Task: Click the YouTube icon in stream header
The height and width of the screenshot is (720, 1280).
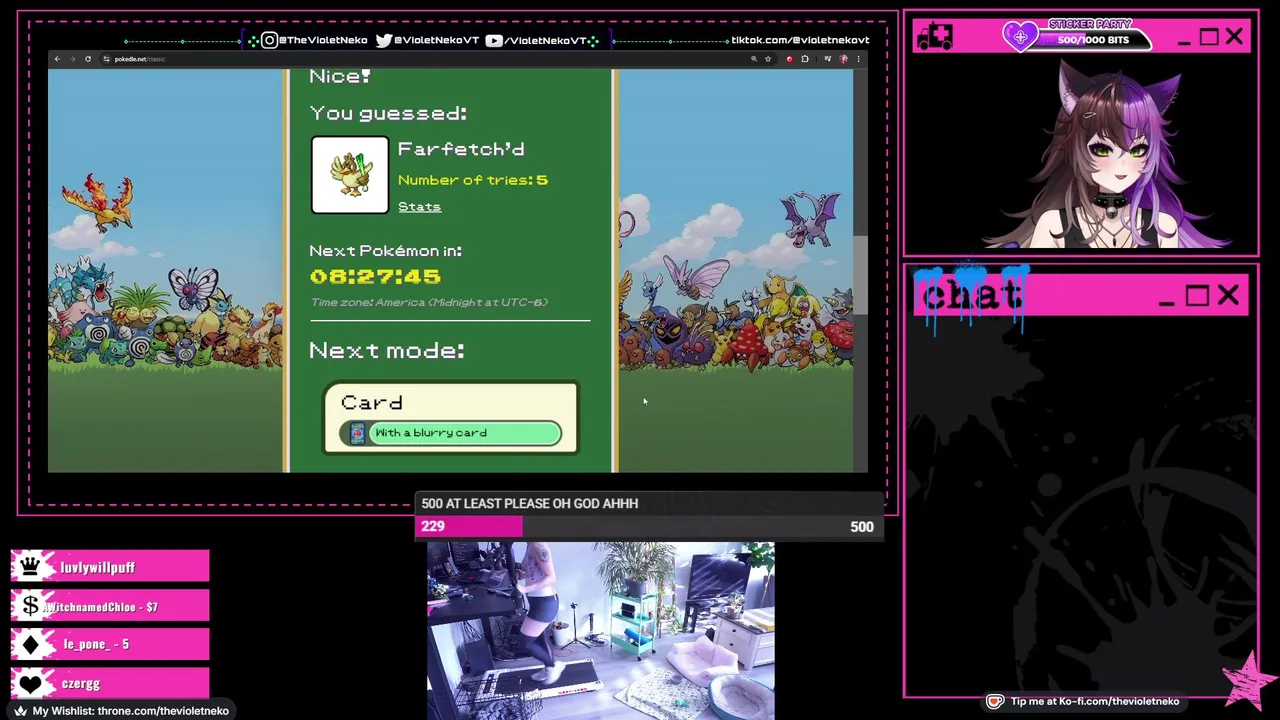Action: (x=494, y=40)
